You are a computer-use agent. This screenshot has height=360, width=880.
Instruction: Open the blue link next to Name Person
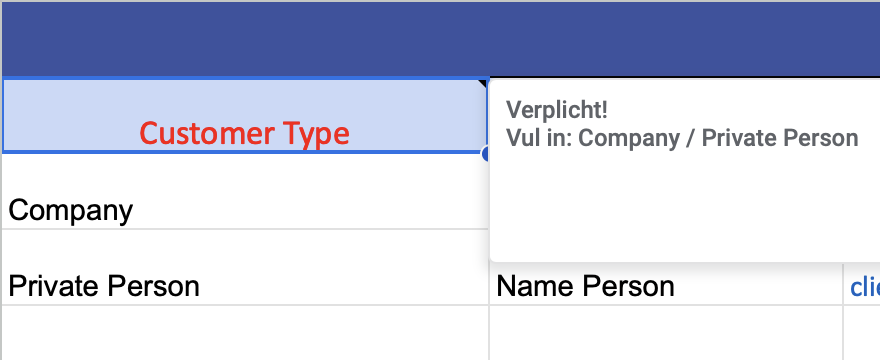click(x=865, y=286)
